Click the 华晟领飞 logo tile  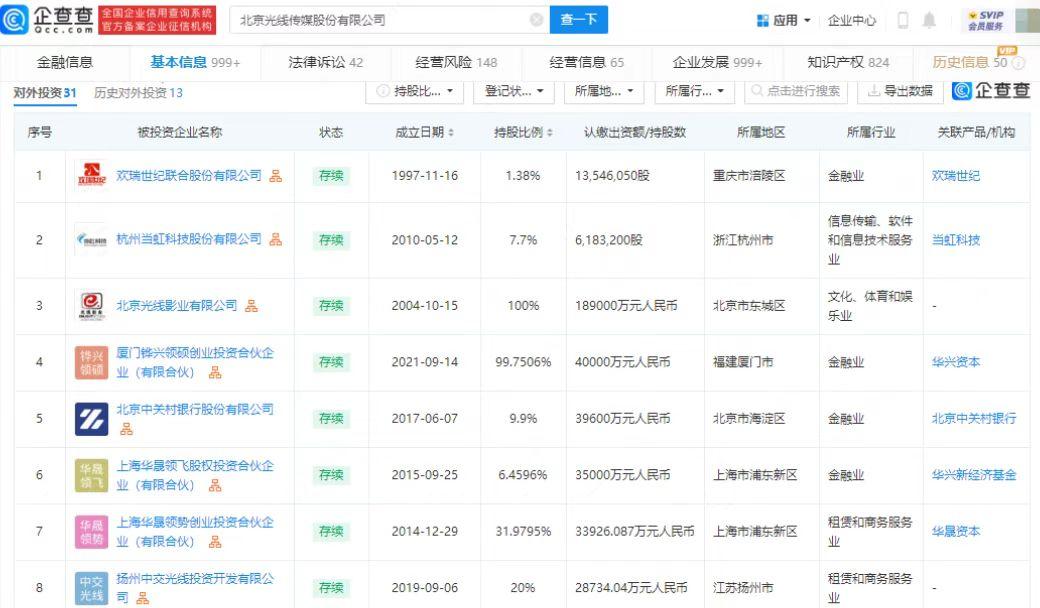[92, 475]
